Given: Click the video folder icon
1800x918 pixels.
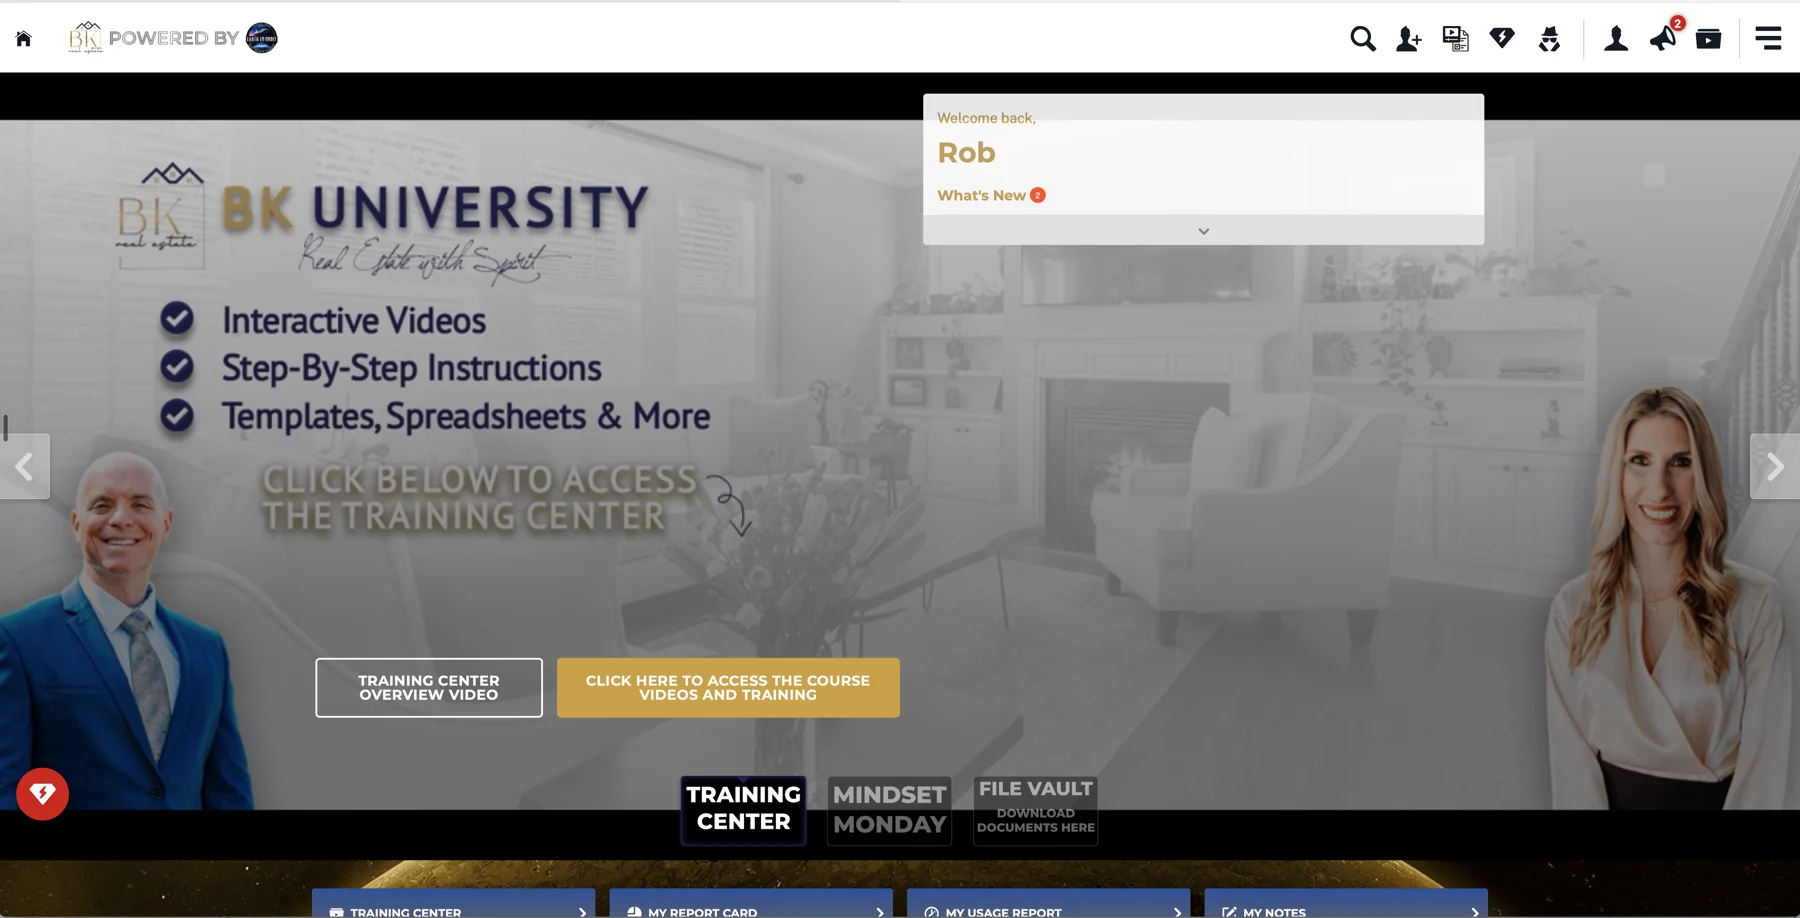Looking at the screenshot, I should (x=1709, y=39).
